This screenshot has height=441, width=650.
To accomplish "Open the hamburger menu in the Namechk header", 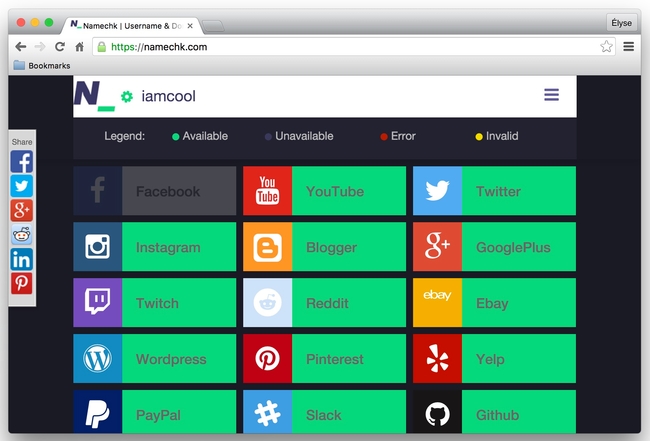I will point(551,95).
